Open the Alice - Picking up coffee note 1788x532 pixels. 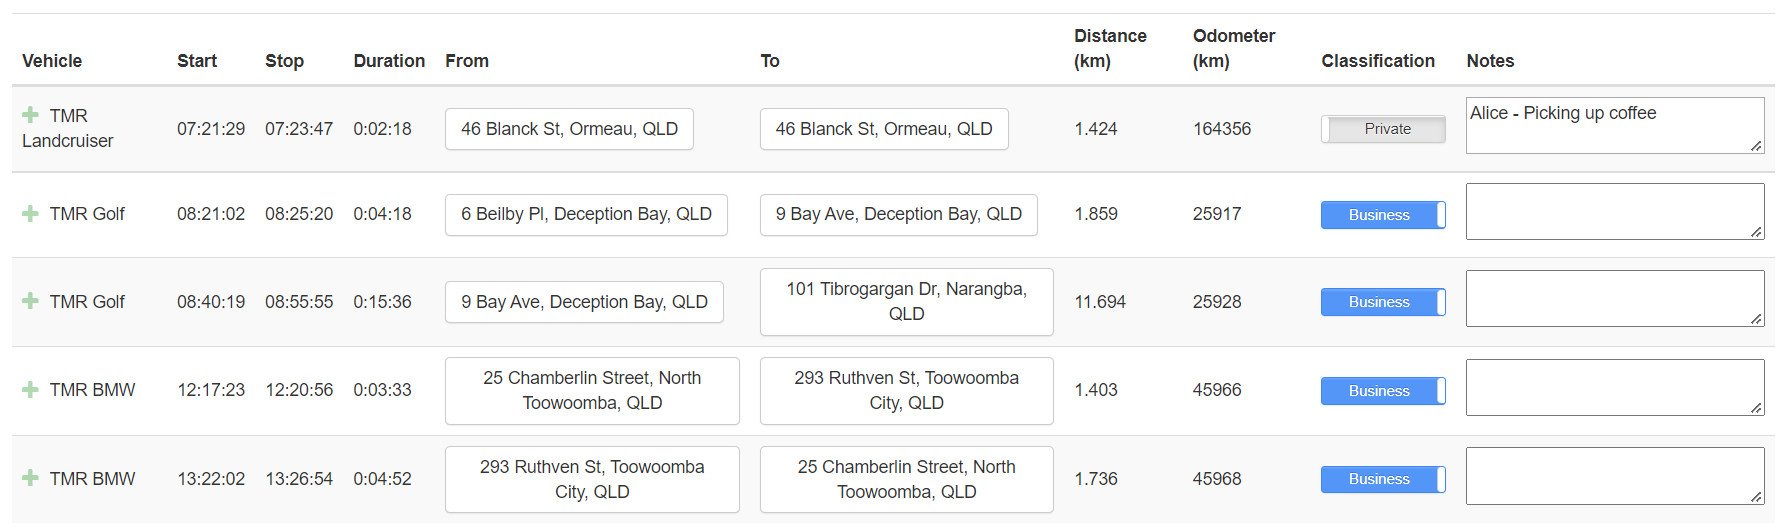1615,125
